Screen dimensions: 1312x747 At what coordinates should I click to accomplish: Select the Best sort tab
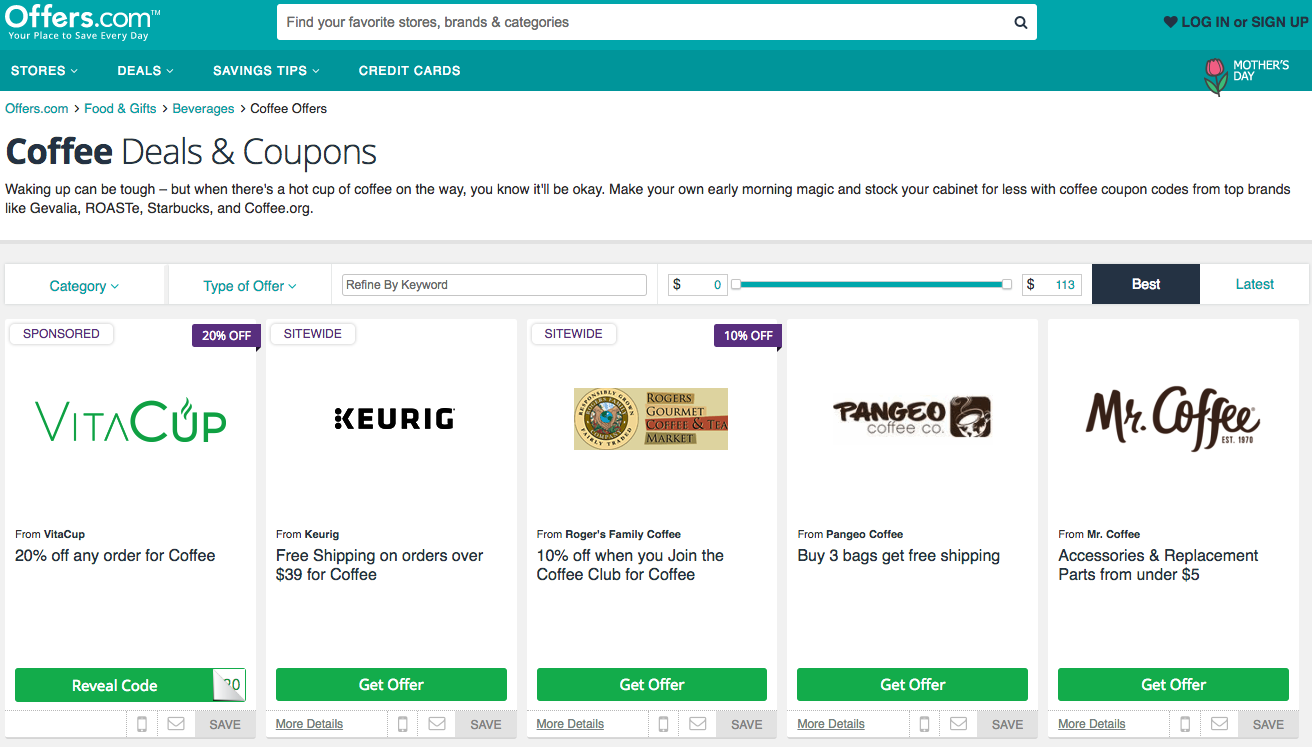click(x=1146, y=284)
